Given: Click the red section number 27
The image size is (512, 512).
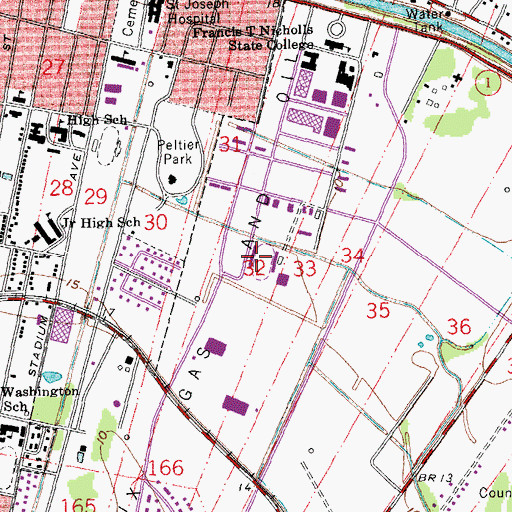Looking at the screenshot, I should (53, 67).
